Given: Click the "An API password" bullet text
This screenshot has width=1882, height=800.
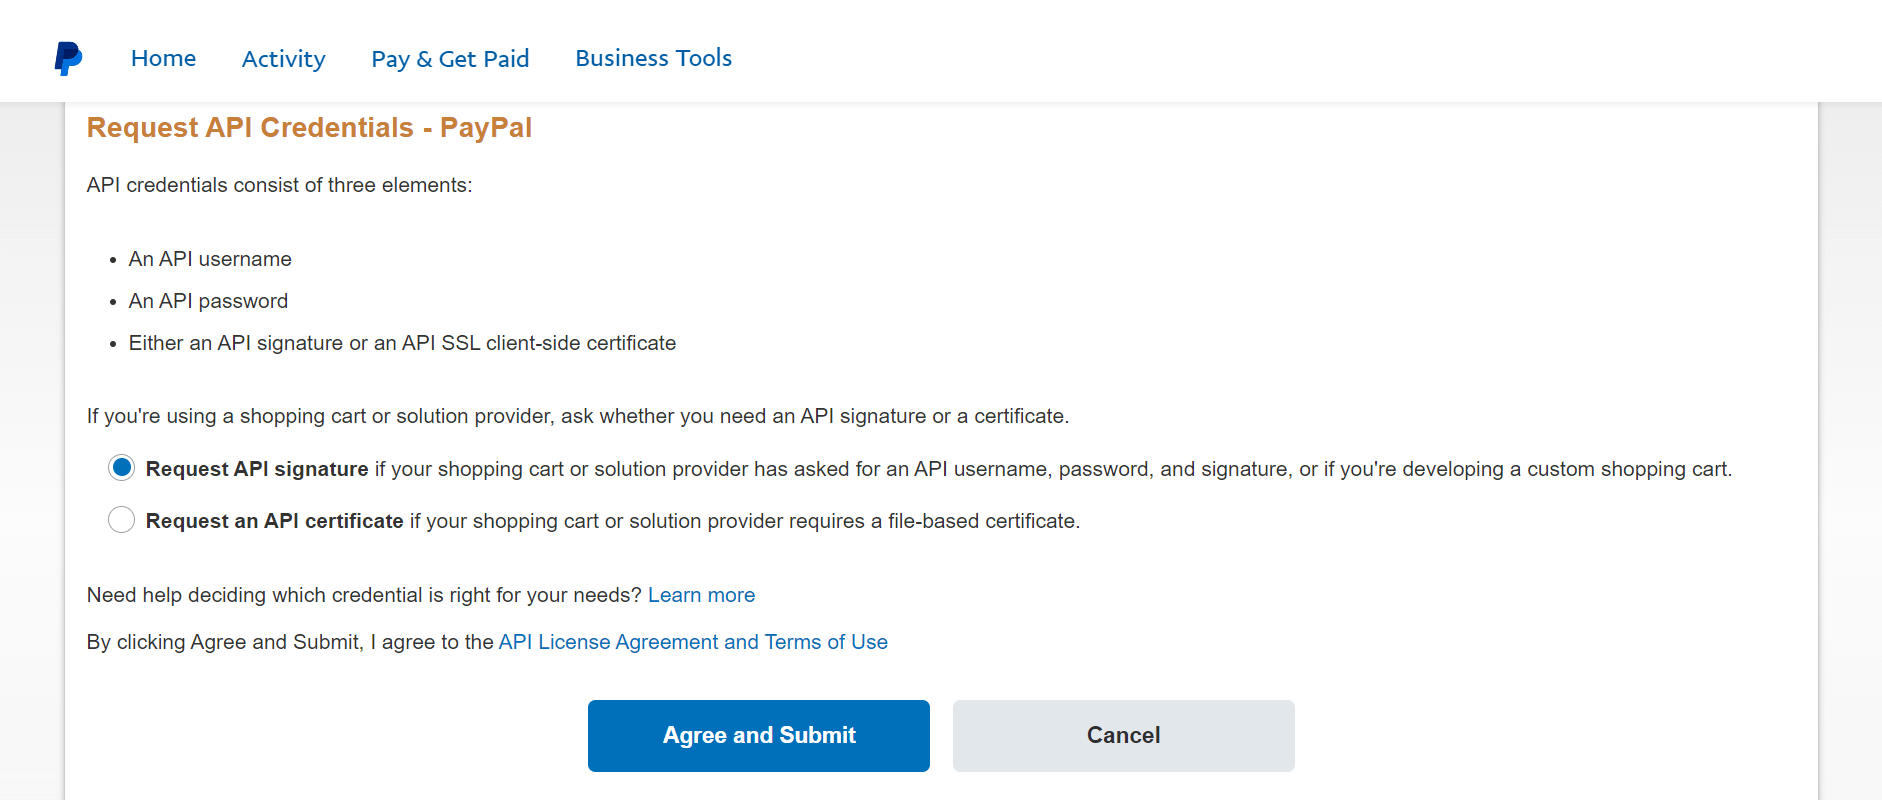Looking at the screenshot, I should click(208, 301).
